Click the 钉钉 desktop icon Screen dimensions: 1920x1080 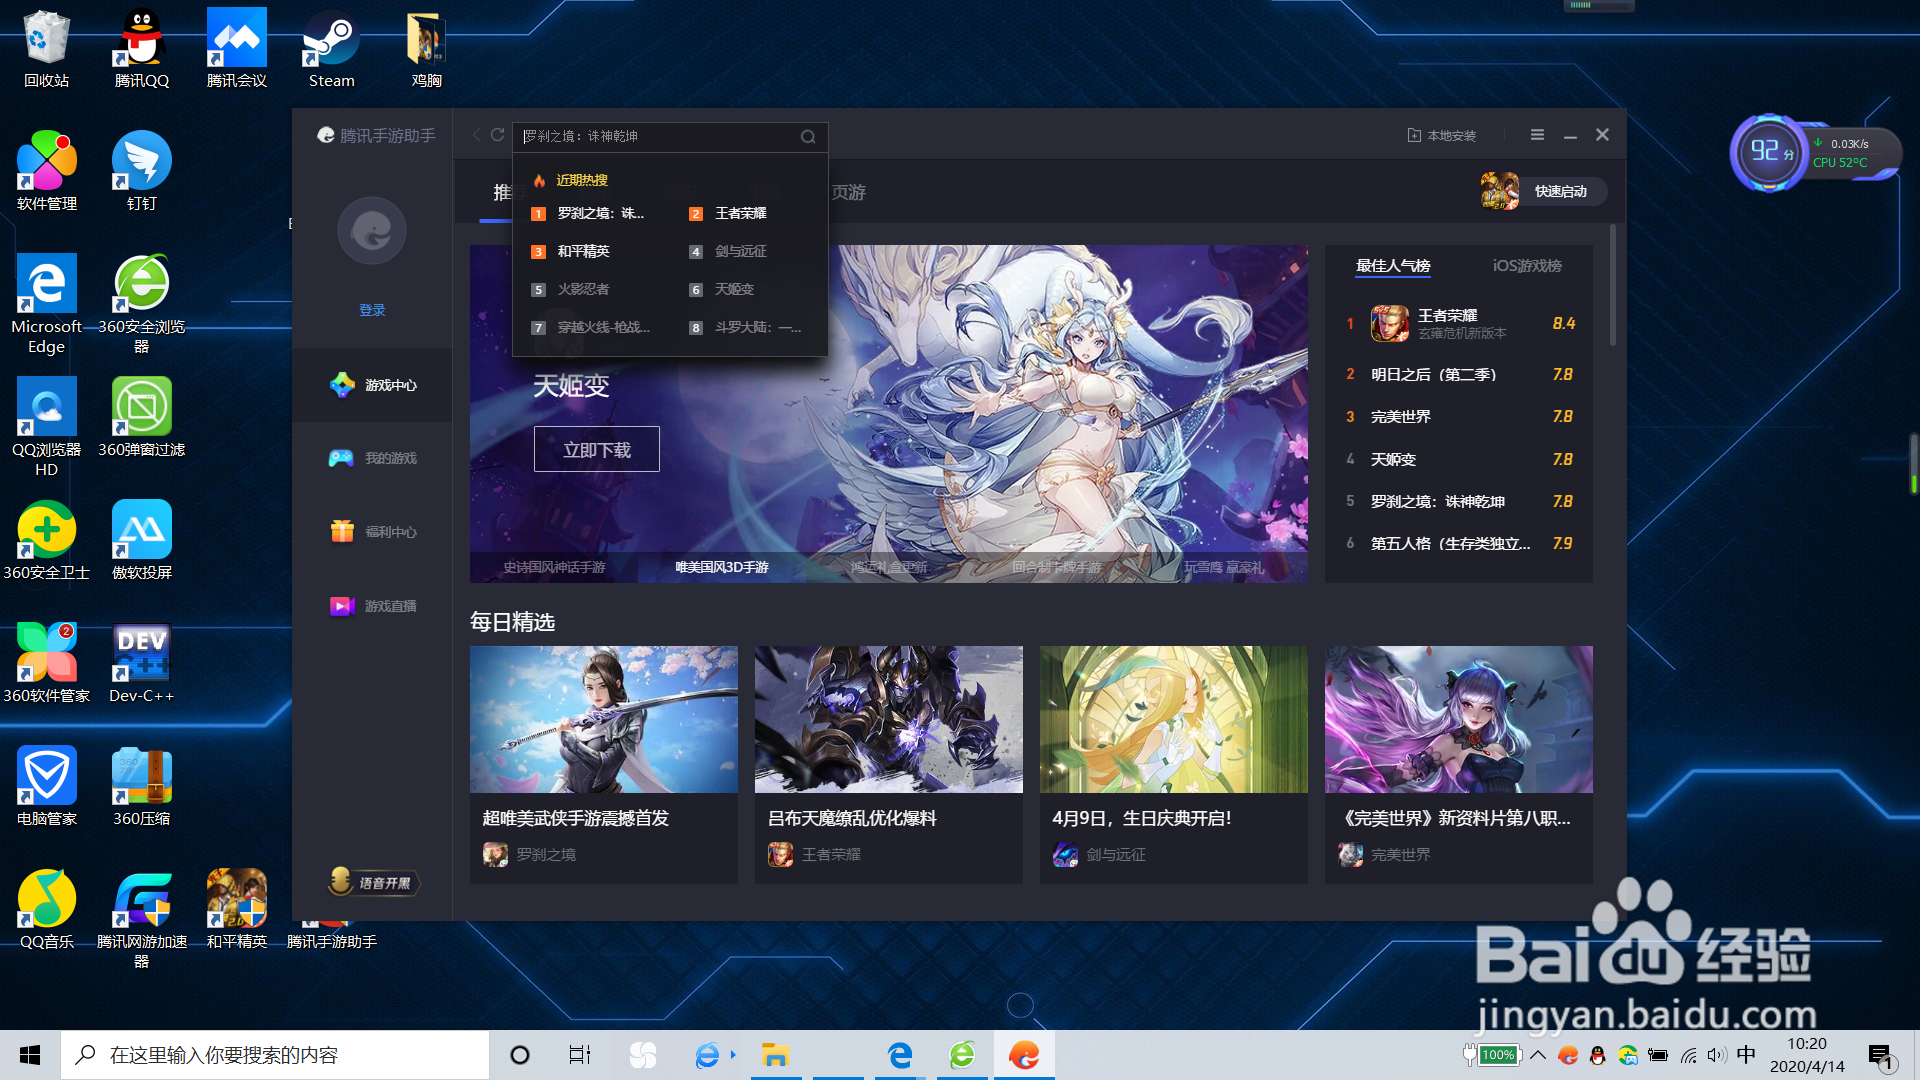pos(142,171)
